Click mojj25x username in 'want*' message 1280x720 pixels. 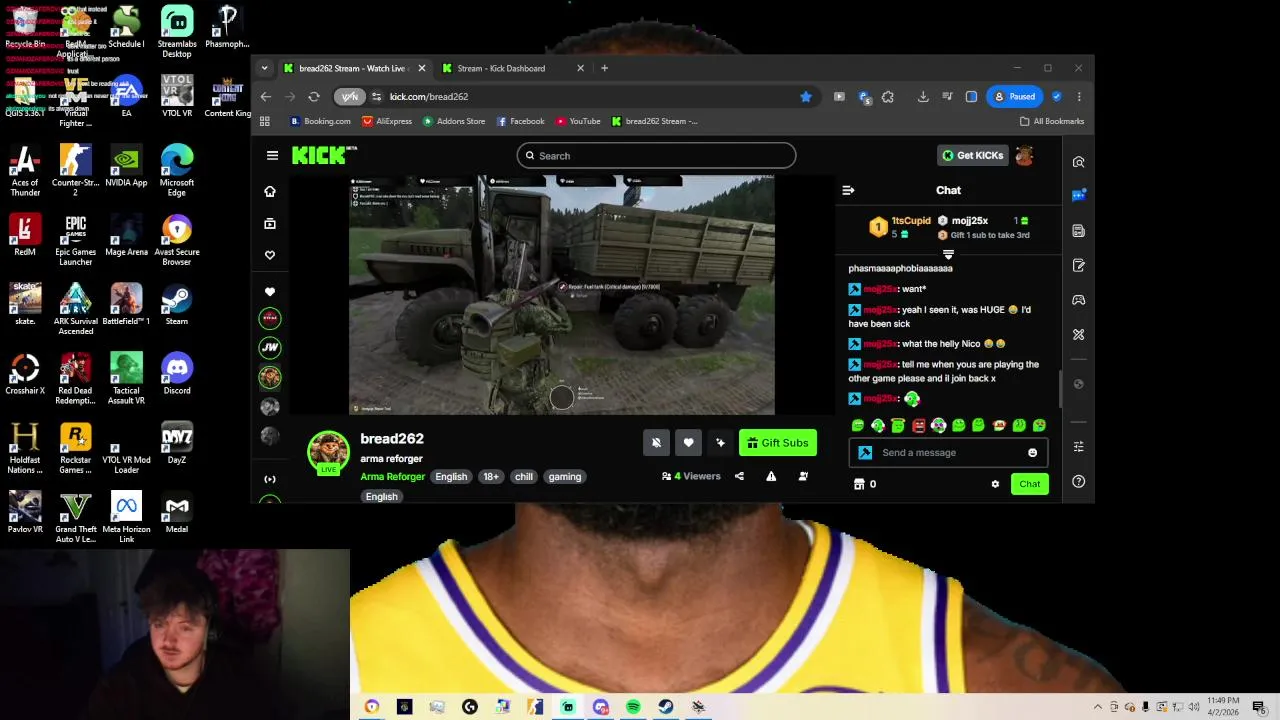click(x=879, y=289)
